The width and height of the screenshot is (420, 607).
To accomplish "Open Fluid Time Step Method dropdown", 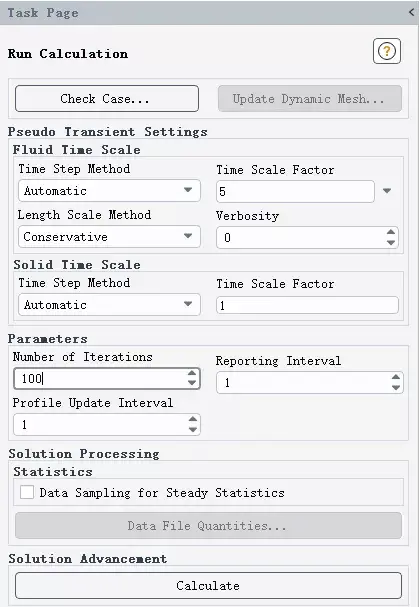I will (x=109, y=190).
